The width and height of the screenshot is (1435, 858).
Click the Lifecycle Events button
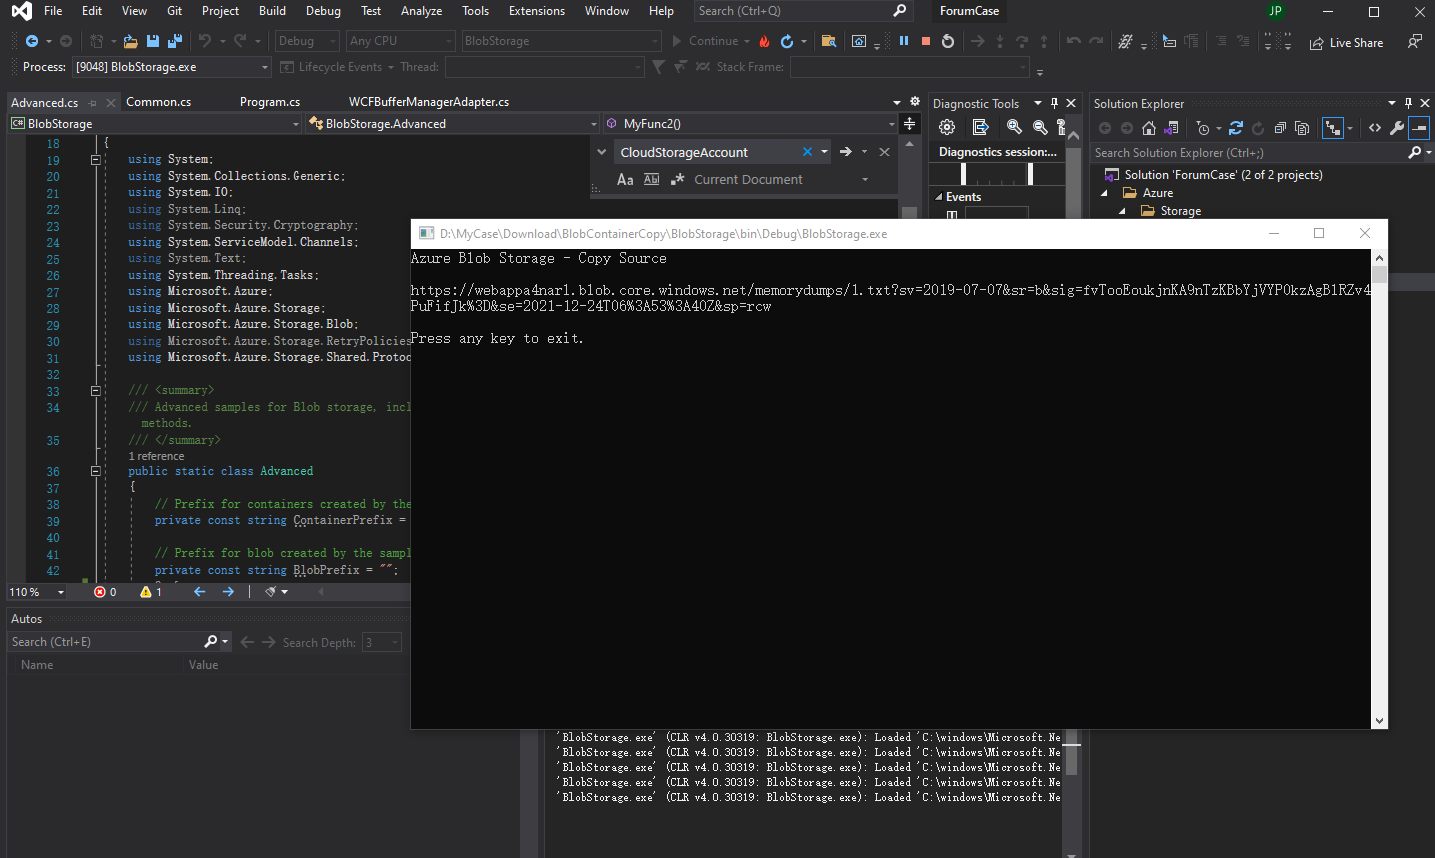(331, 67)
